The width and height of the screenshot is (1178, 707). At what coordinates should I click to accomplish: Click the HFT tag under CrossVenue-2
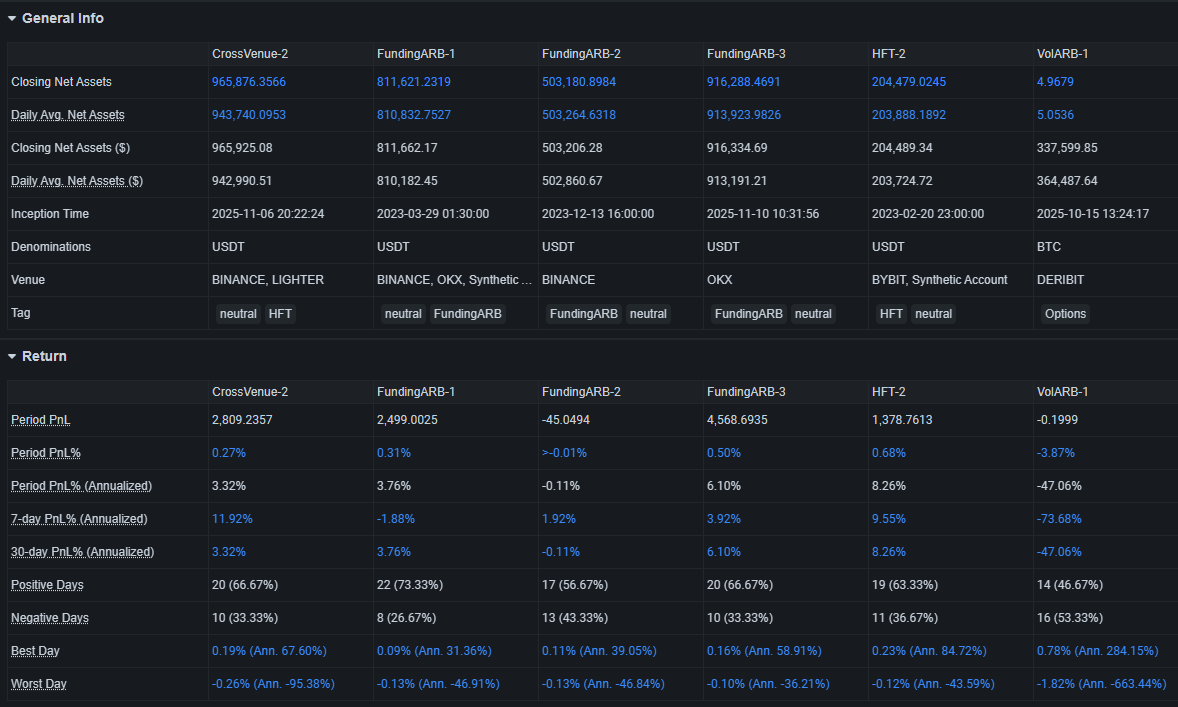280,314
